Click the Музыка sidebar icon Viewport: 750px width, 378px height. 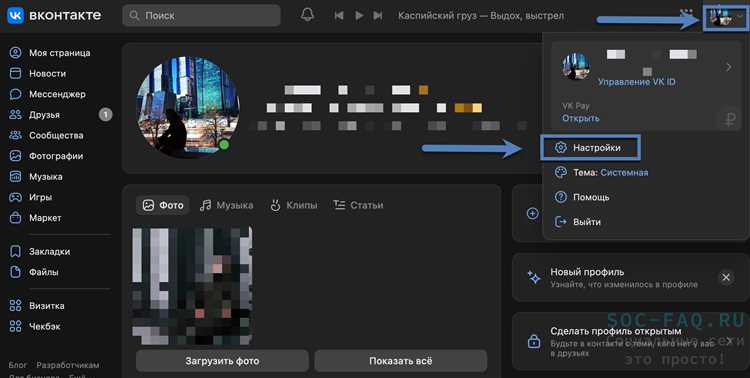pyautogui.click(x=15, y=177)
